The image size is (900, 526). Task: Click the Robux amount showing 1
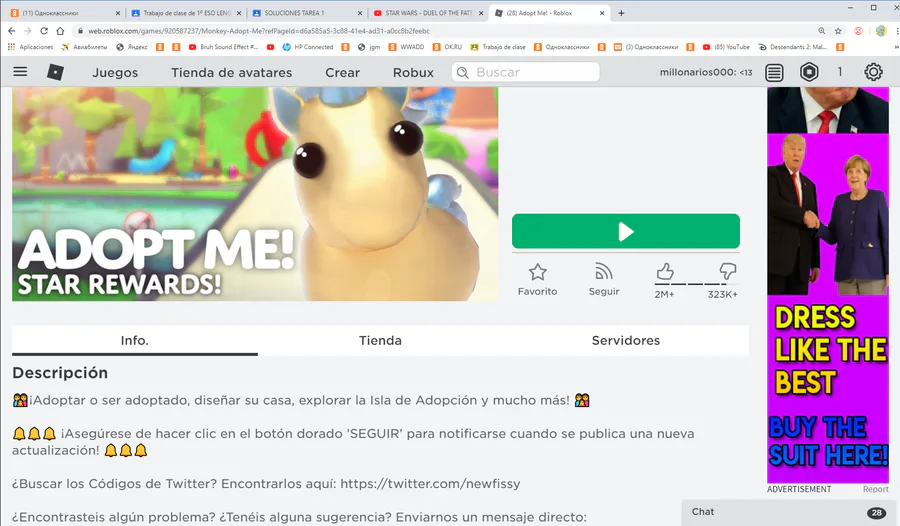(x=840, y=72)
